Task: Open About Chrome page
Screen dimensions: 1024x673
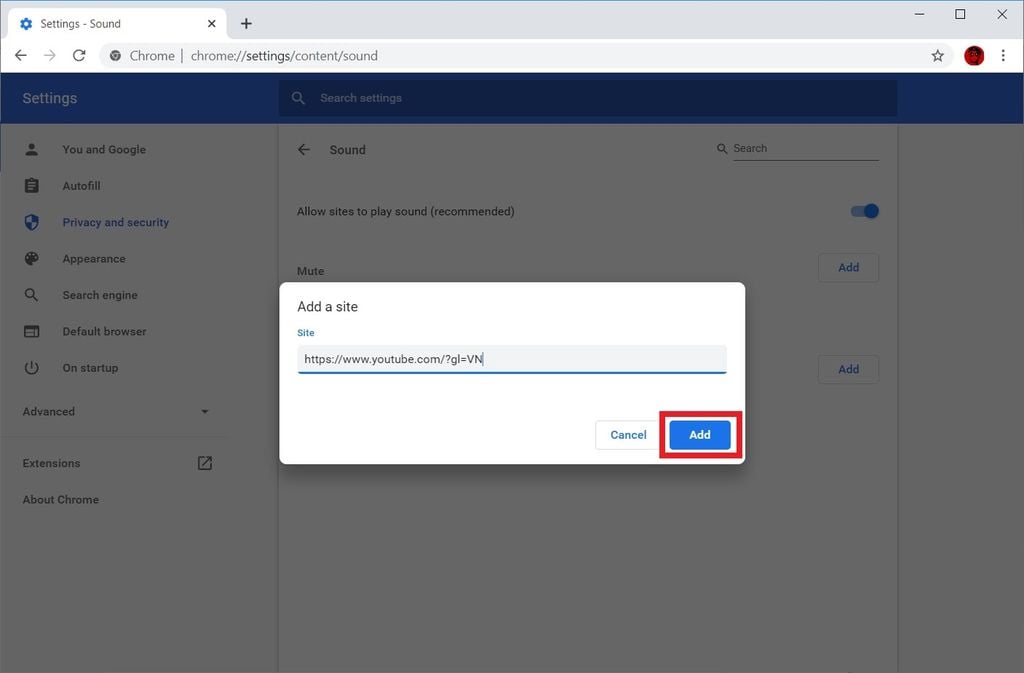Action: click(x=61, y=500)
